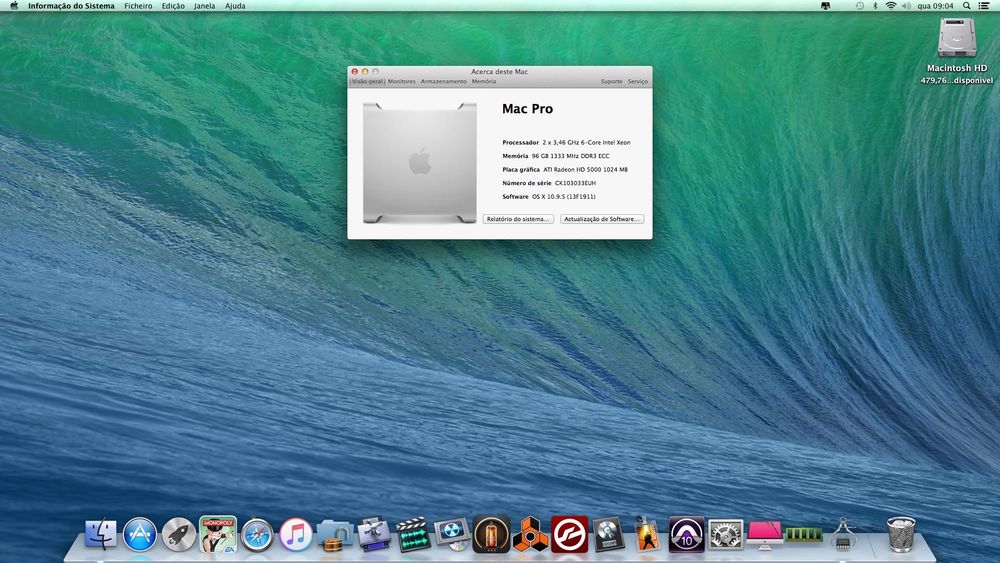Open the Ficheiro menu

[138, 6]
